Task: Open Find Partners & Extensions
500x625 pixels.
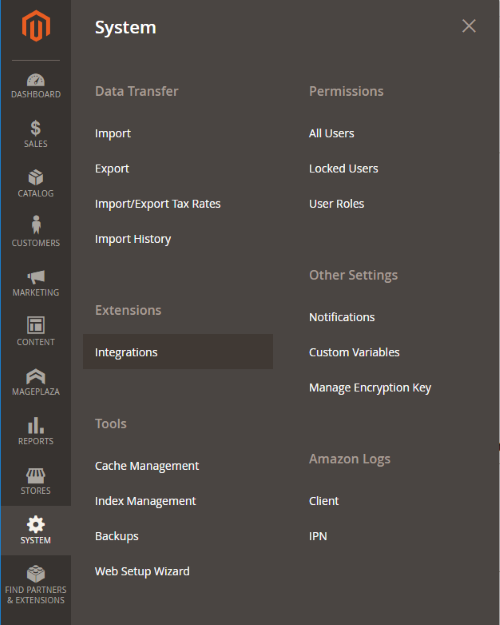Action: coord(36,585)
